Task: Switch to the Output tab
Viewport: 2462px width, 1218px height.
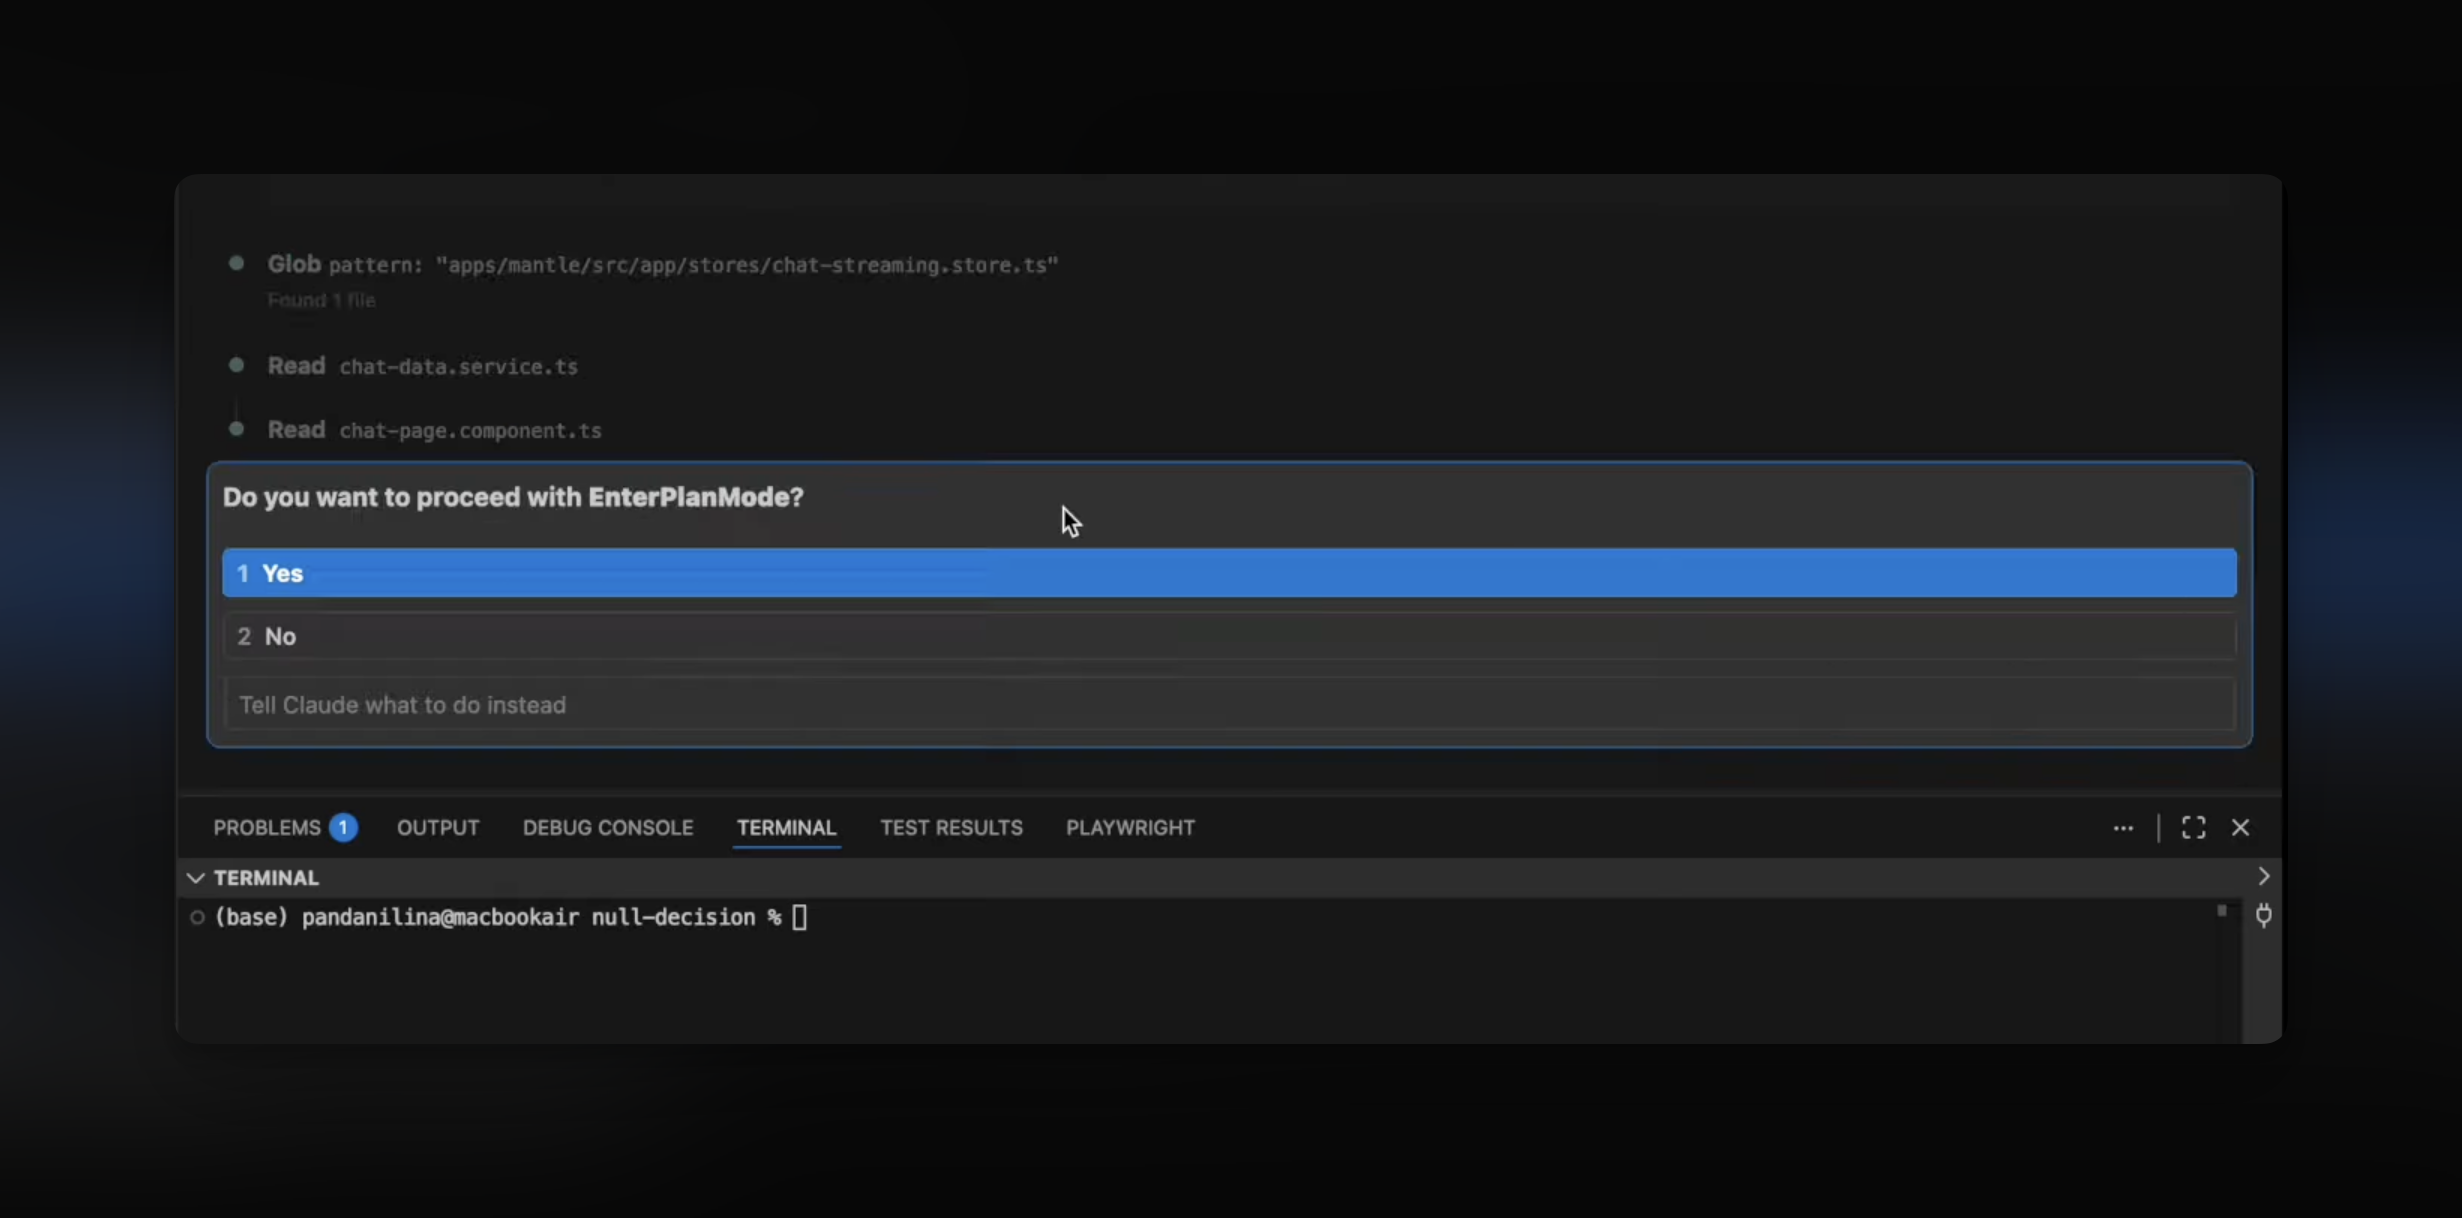Action: (x=438, y=828)
